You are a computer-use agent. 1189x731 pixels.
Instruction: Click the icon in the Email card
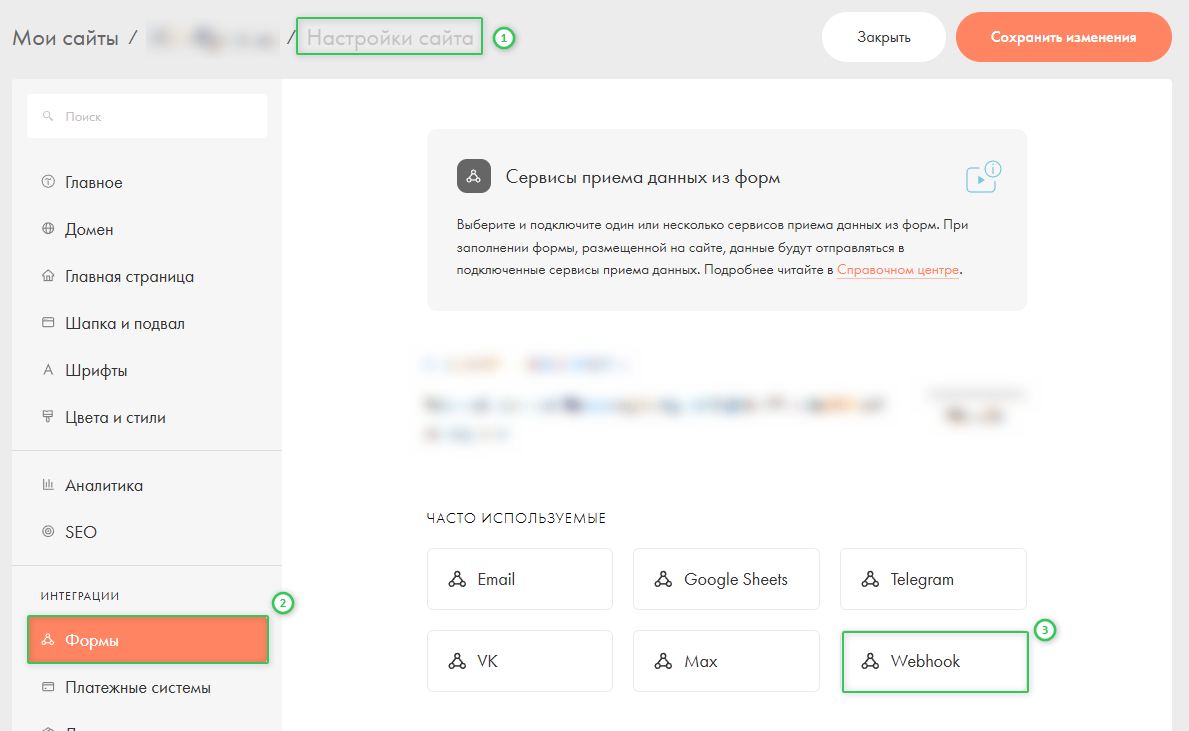coord(457,579)
